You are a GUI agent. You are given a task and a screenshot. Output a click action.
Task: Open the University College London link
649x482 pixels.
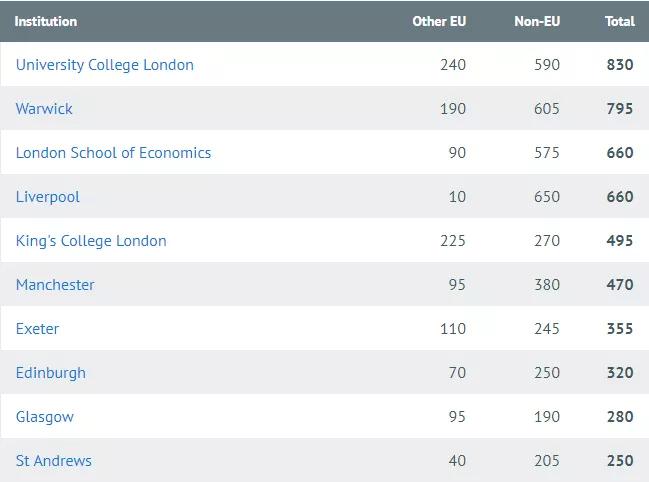point(105,65)
